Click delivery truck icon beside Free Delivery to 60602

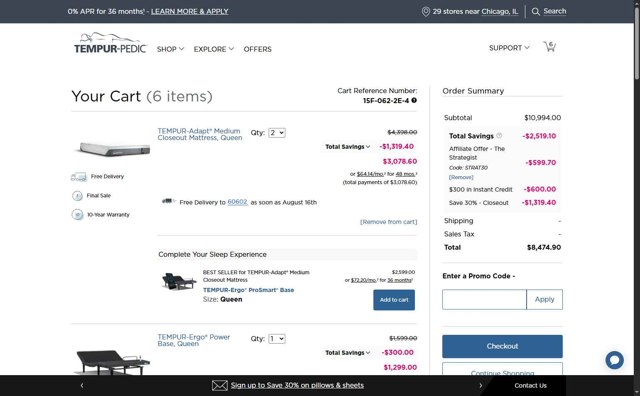(169, 201)
